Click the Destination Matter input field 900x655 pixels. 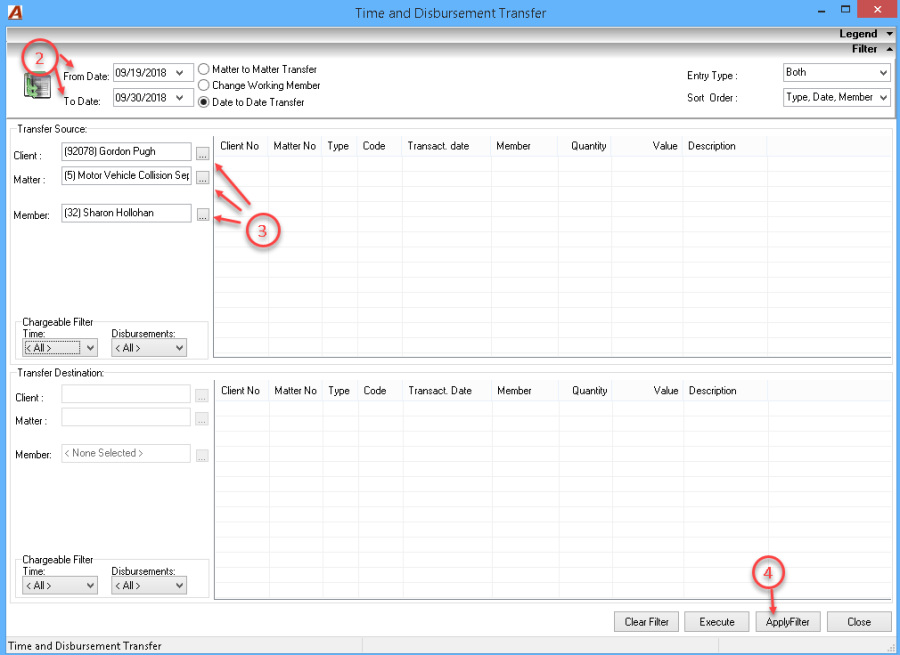tap(126, 417)
